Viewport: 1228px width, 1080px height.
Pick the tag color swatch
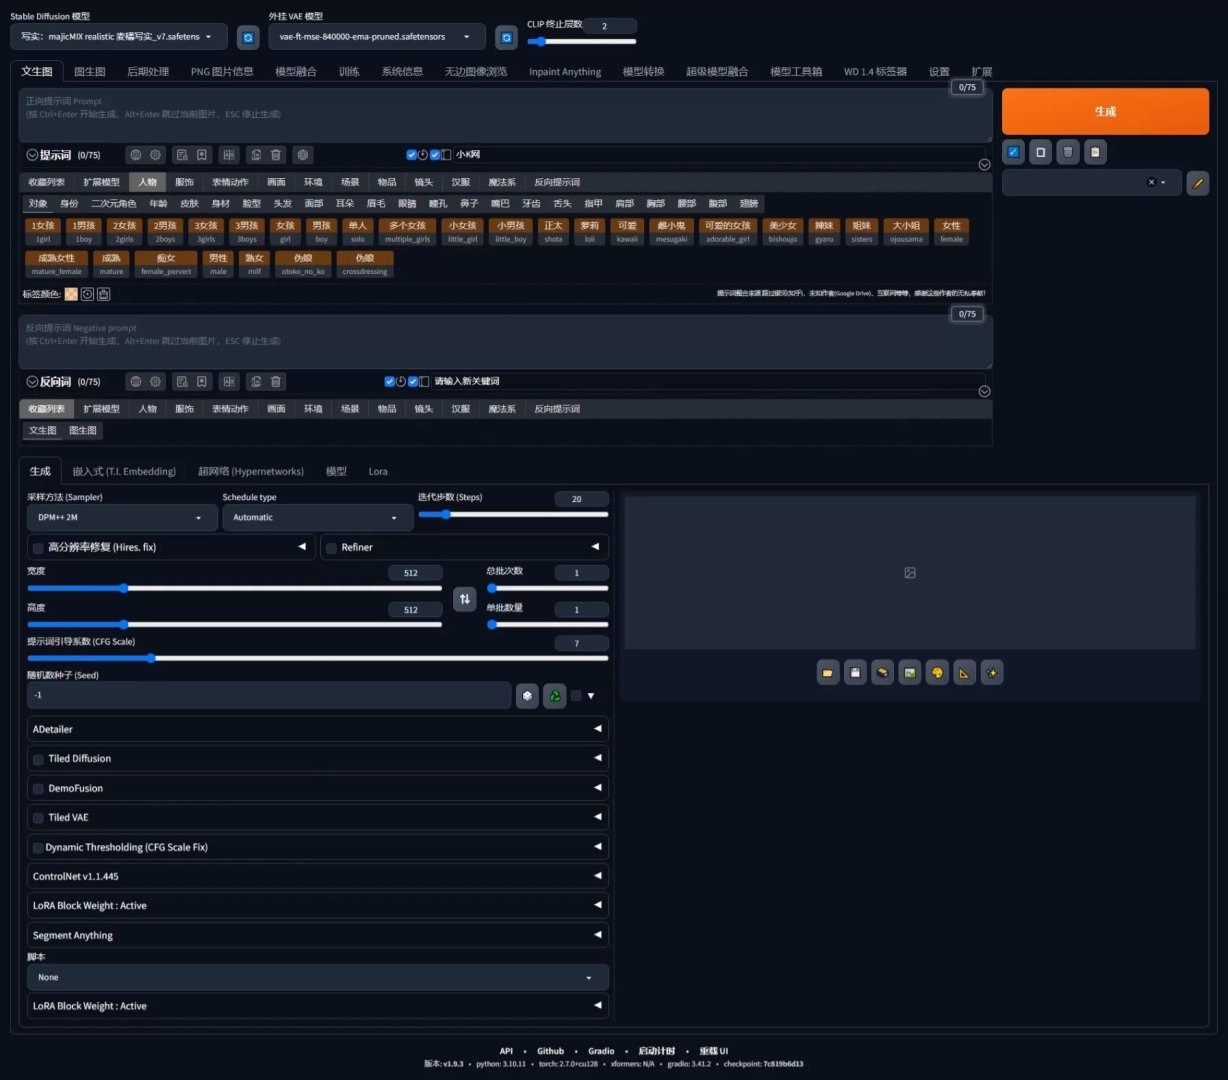(x=71, y=294)
